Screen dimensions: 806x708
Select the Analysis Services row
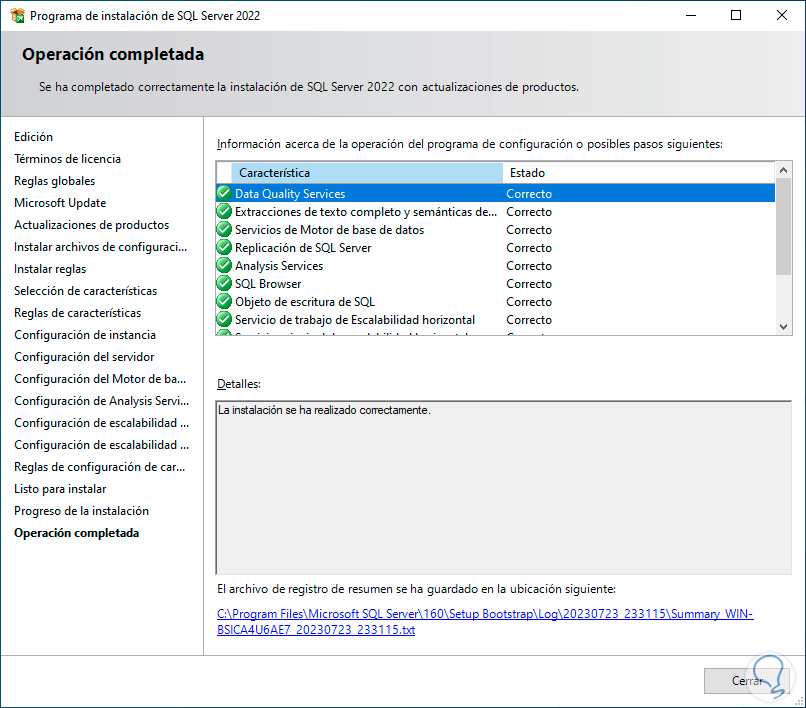pyautogui.click(x=496, y=265)
